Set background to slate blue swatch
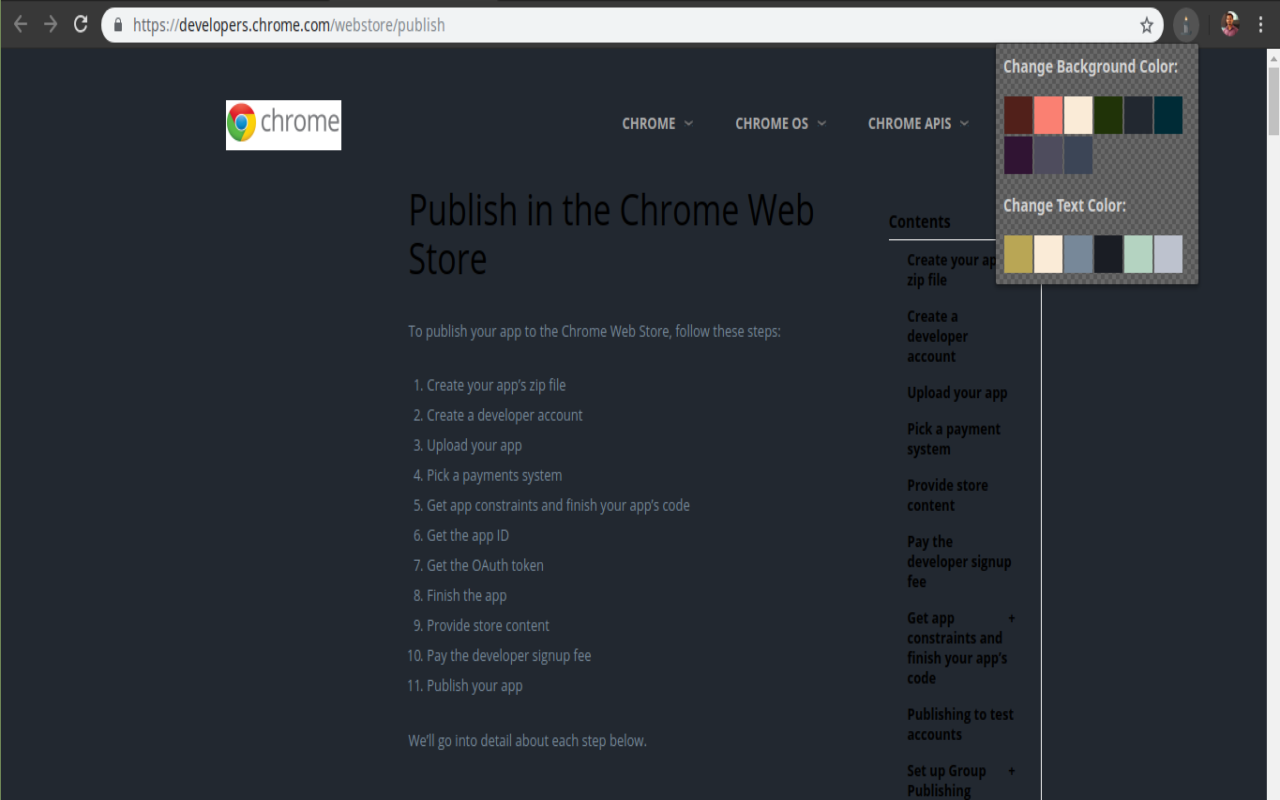 [x=1079, y=155]
